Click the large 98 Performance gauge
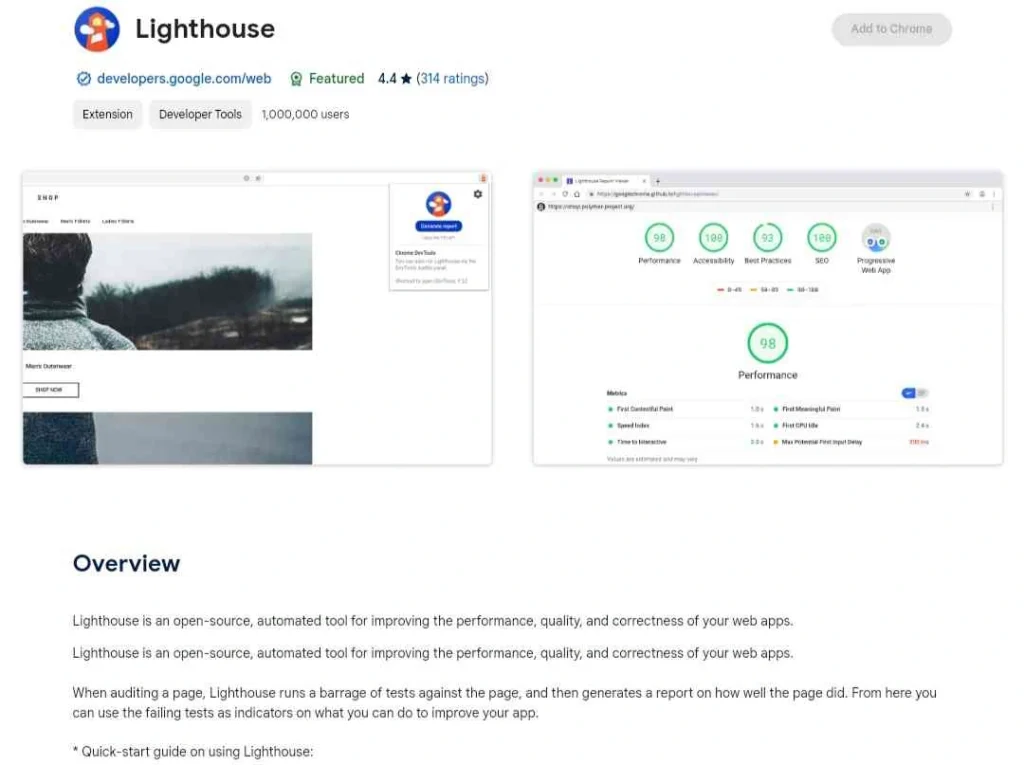The height and width of the screenshot is (765, 1024). 767,343
